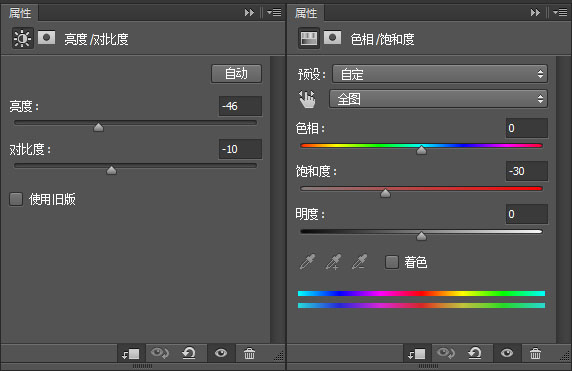Pick the subtract-from-sample eyedropper tool
572x371 pixels.
tap(359, 262)
